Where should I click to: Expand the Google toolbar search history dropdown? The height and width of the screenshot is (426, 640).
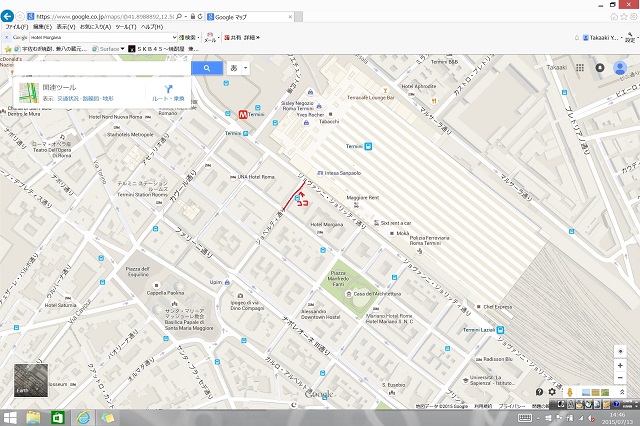(175, 38)
